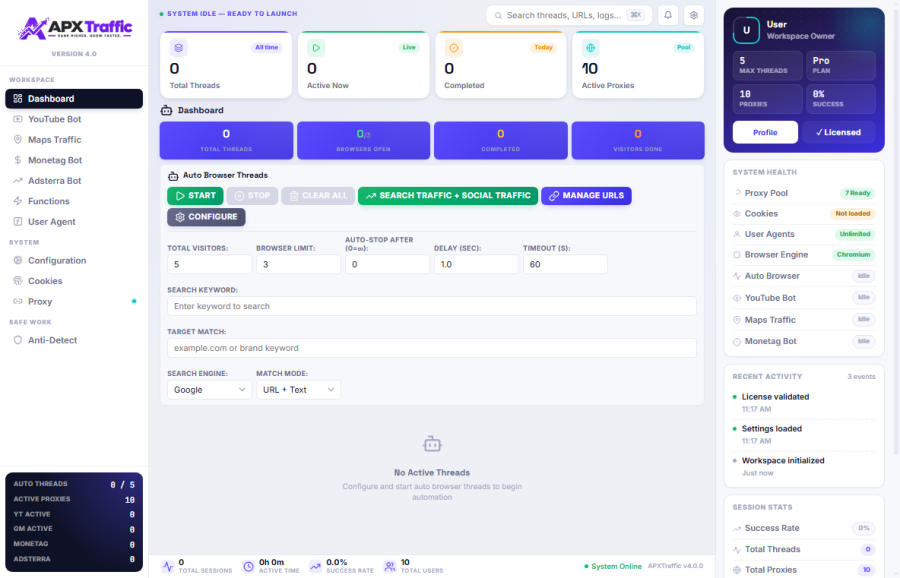Click the Target Match input
This screenshot has width=900, height=578.
[432, 348]
